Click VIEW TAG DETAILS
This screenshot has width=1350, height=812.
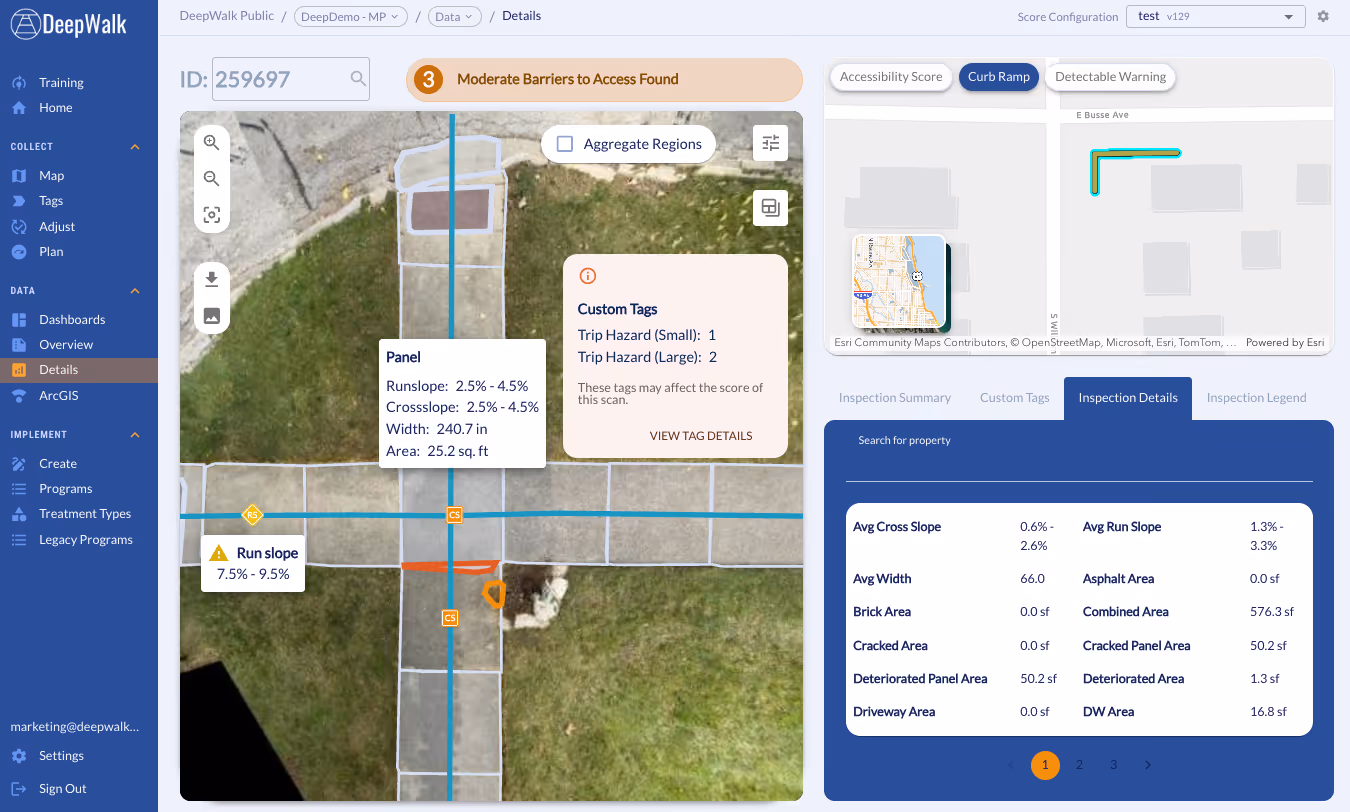coord(701,436)
